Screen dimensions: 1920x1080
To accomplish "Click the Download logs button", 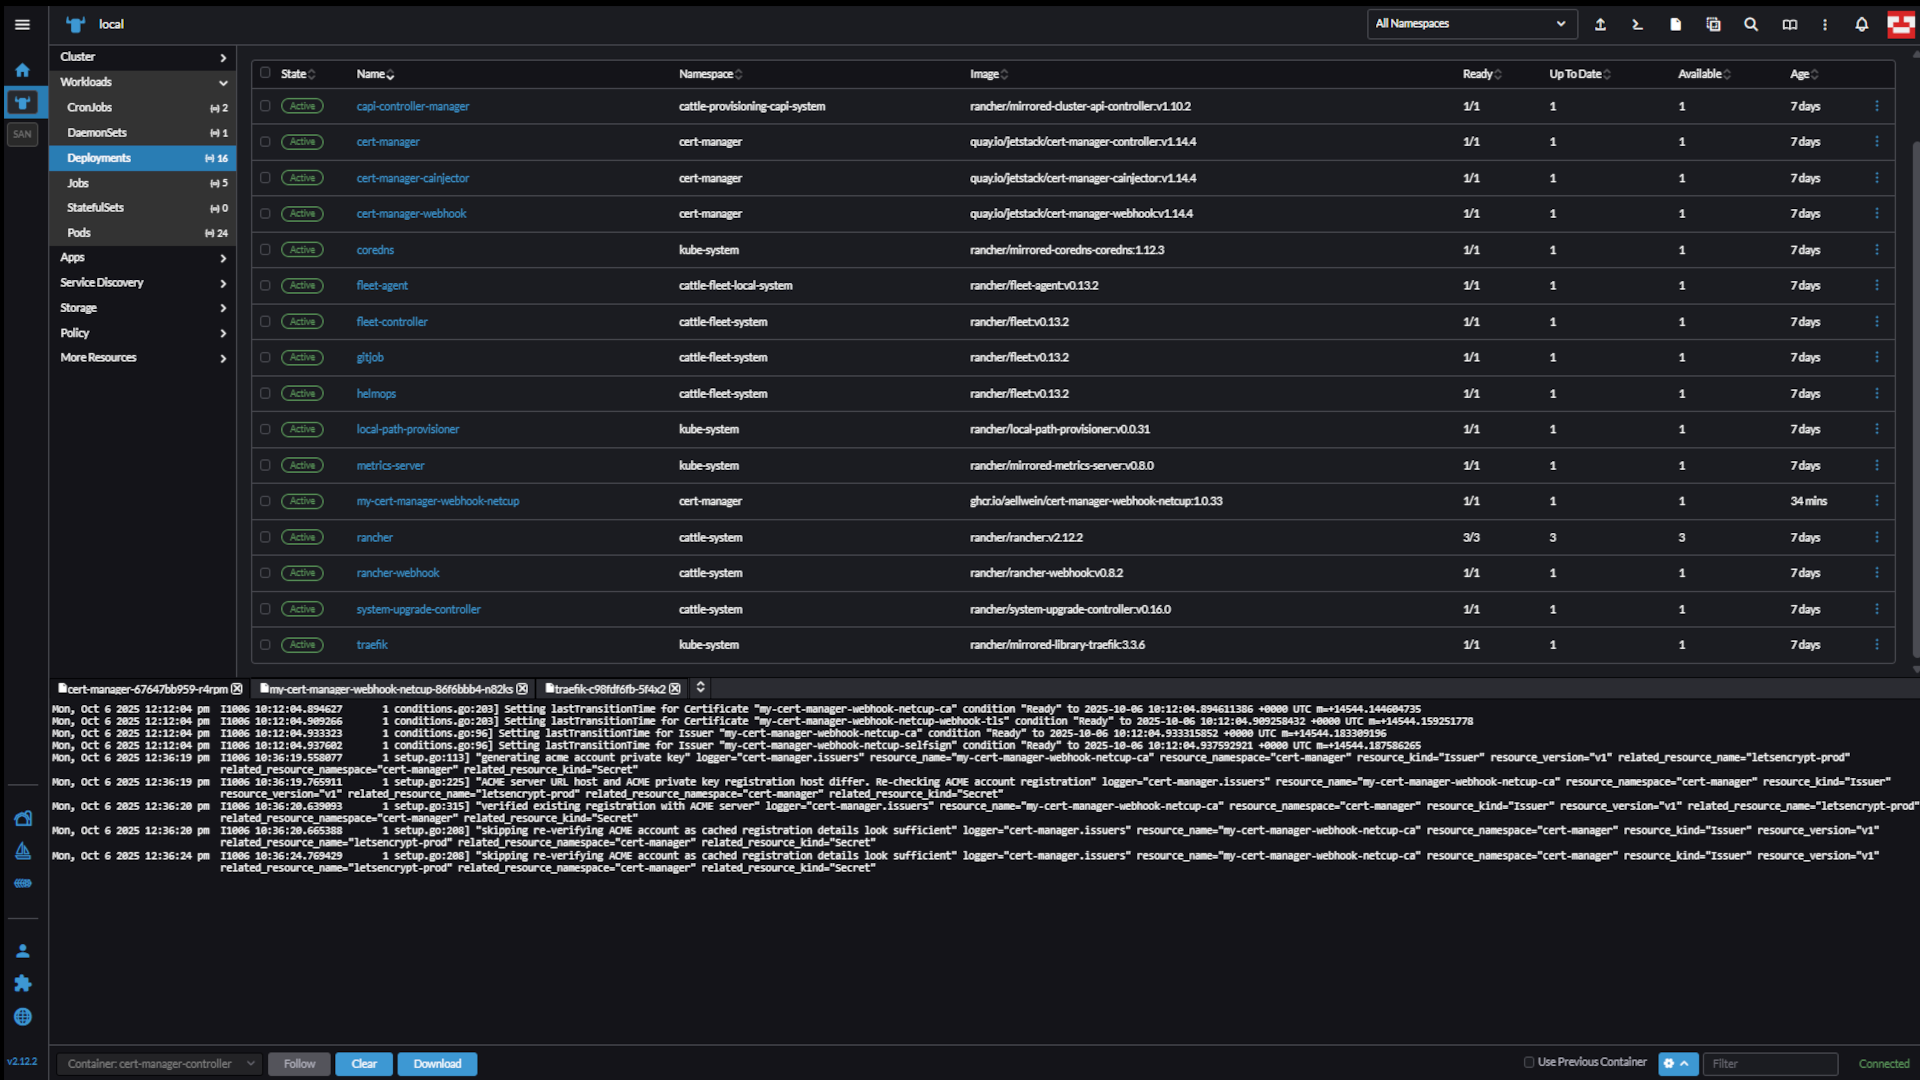I will (437, 1064).
